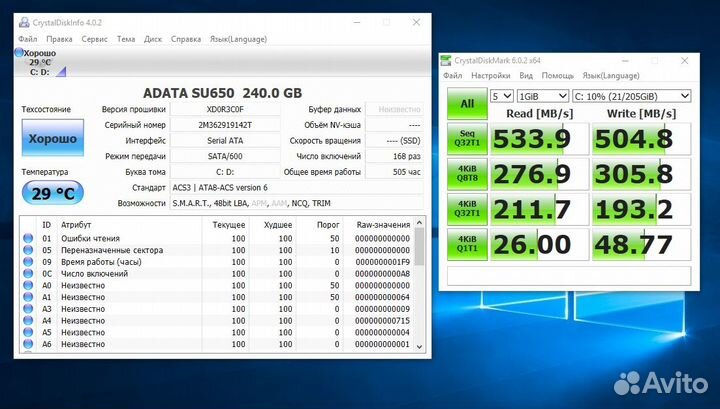The height and width of the screenshot is (409, 720).
Task: Click status circle for attribute A0
Action: (x=28, y=285)
